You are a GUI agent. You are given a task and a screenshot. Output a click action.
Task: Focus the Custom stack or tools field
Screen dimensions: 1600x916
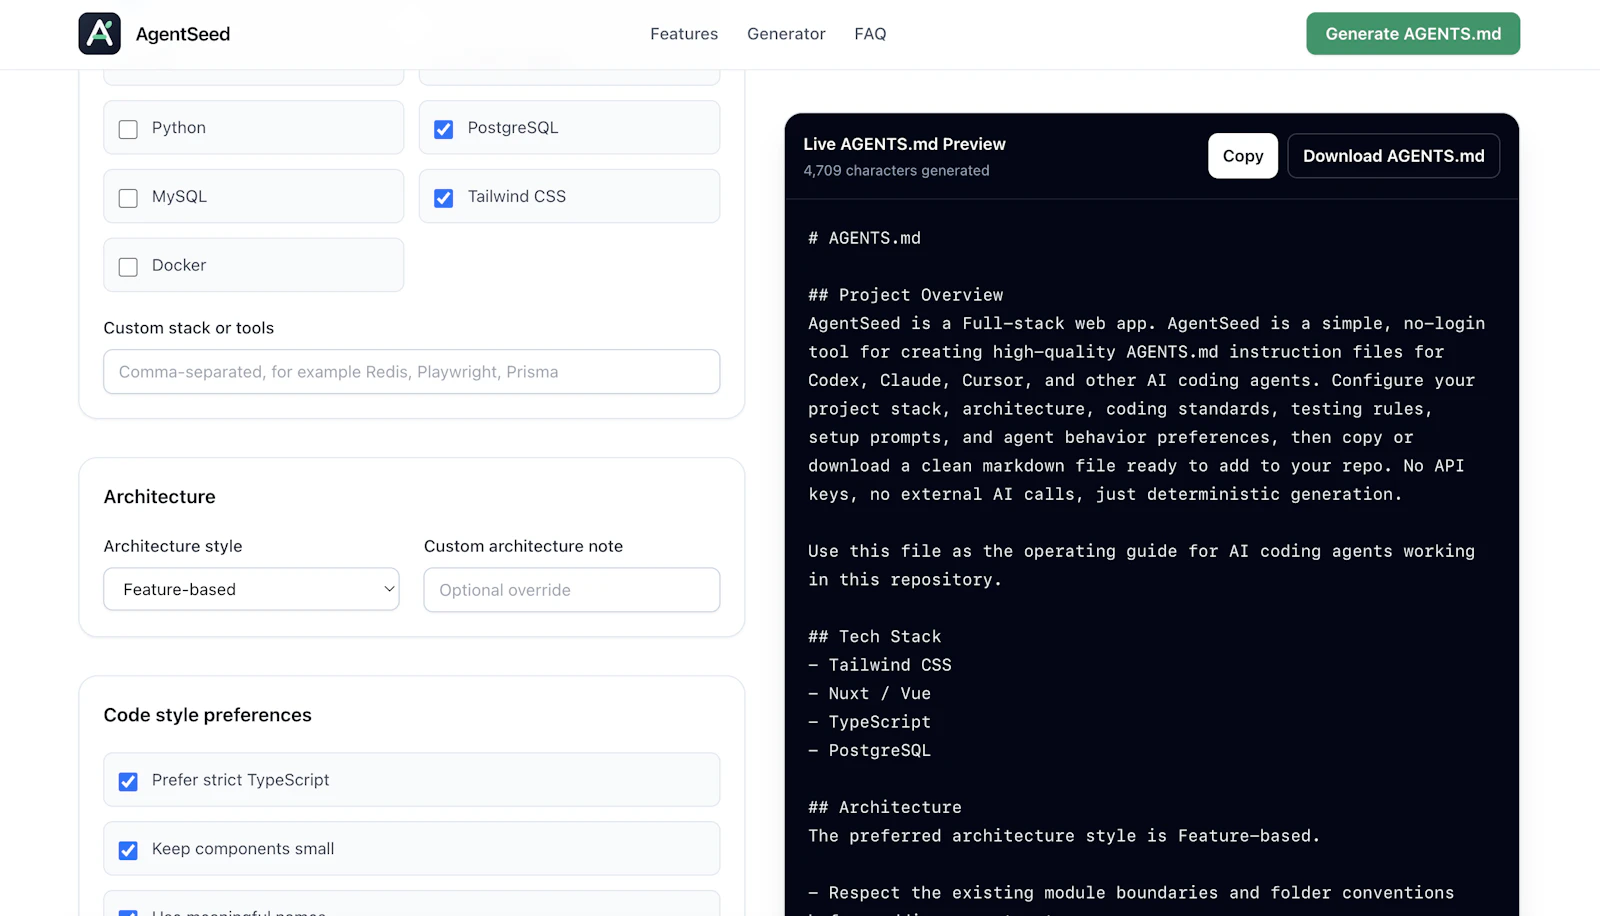point(412,372)
